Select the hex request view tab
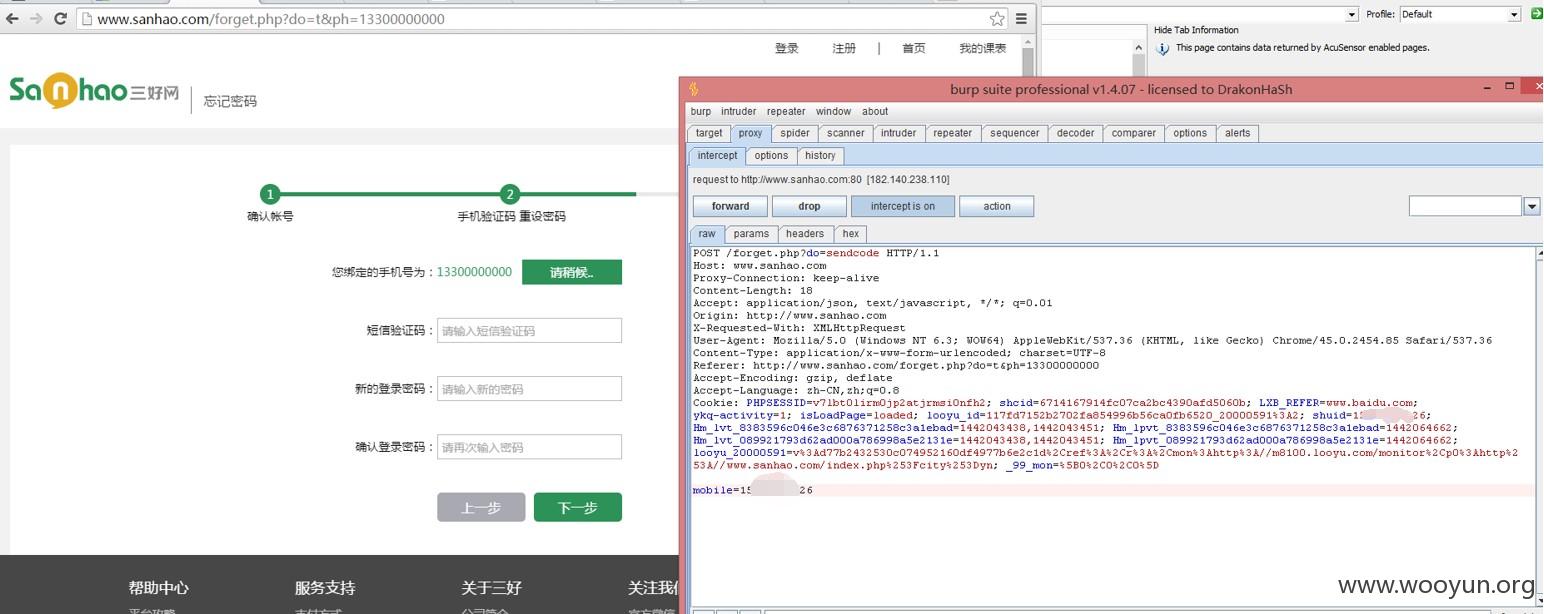Viewport: 1544px width, 614px height. [850, 234]
